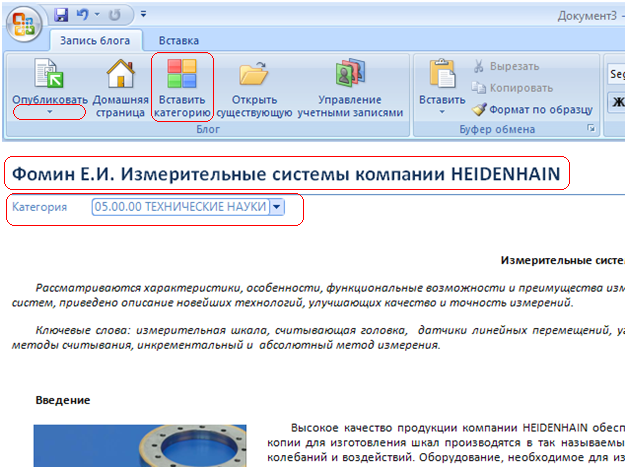Screen dimensions: 627x469
Task: Click the Опубликовать publish icon
Action: 49,73
